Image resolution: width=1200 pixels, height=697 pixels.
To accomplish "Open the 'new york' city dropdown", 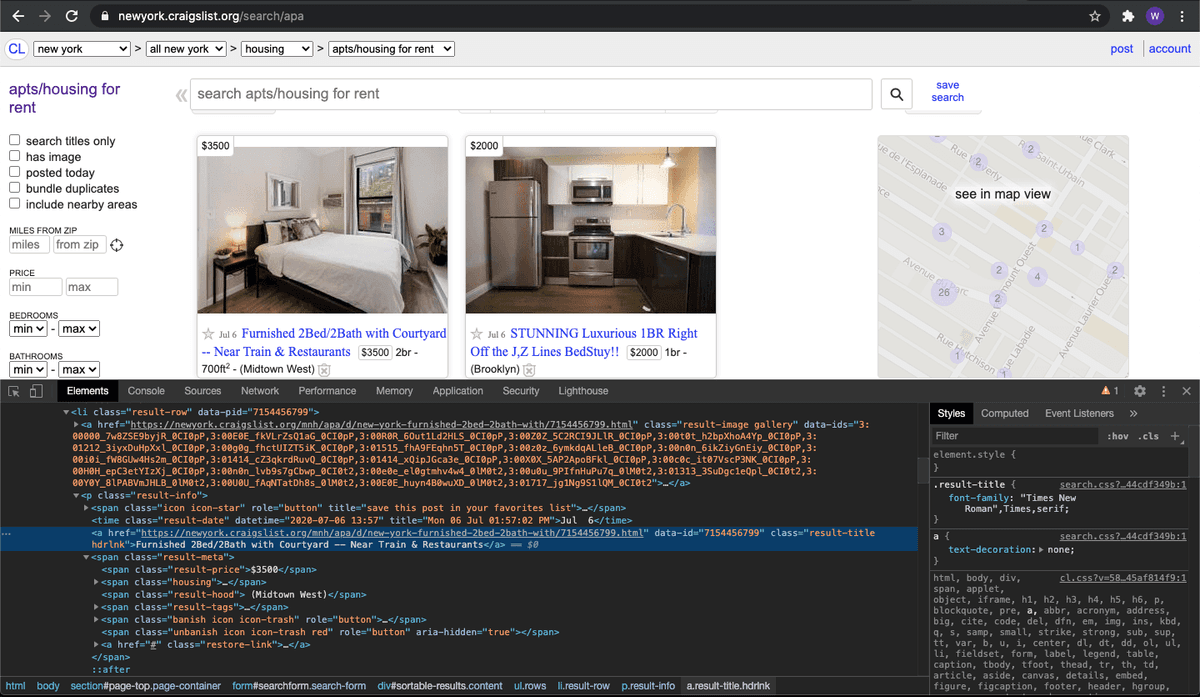I will [81, 49].
